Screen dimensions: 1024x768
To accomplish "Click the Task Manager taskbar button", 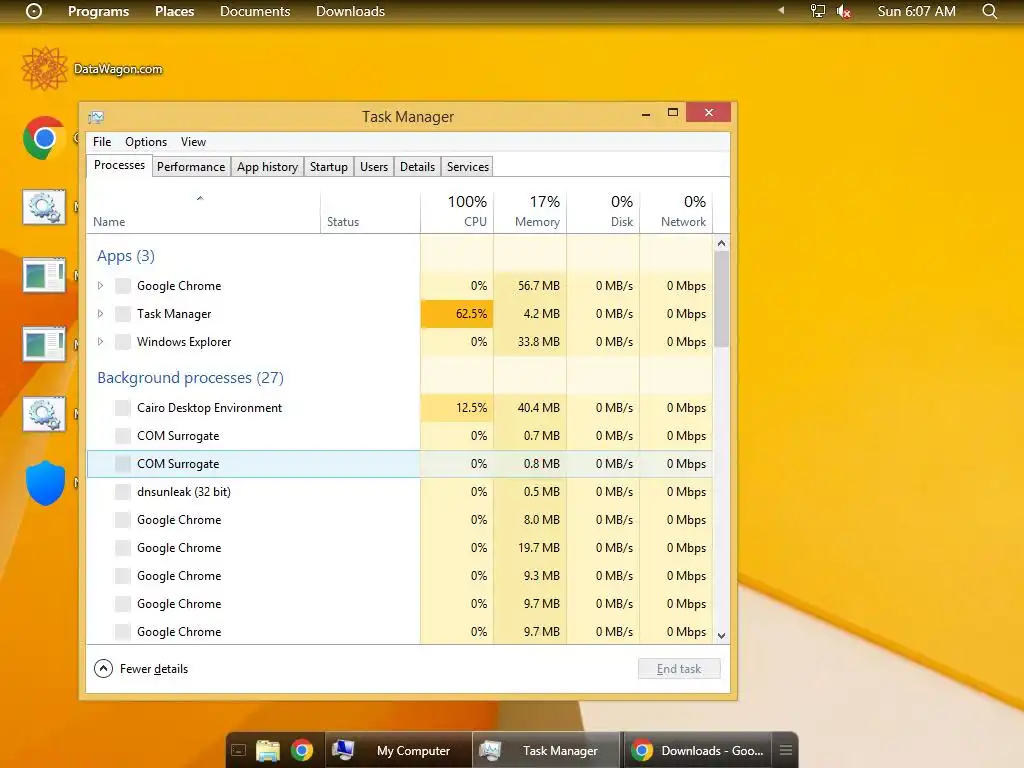I will (546, 750).
